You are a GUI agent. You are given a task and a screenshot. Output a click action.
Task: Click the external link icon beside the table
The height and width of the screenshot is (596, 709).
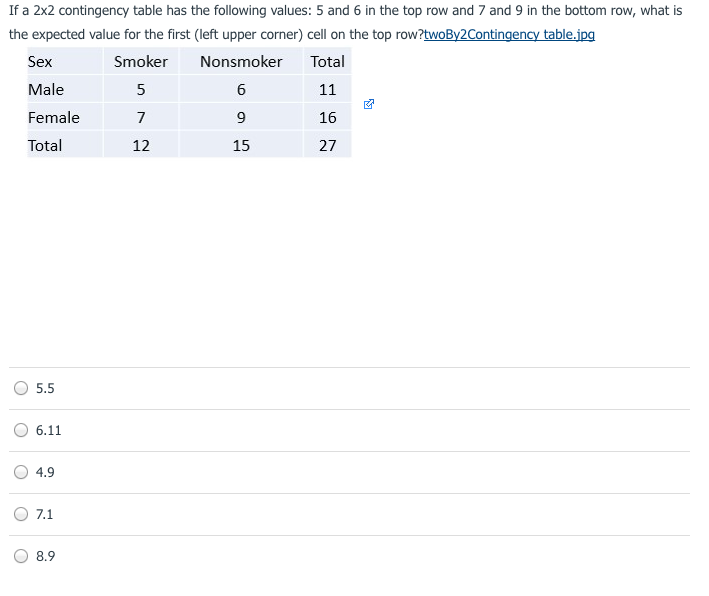[368, 103]
